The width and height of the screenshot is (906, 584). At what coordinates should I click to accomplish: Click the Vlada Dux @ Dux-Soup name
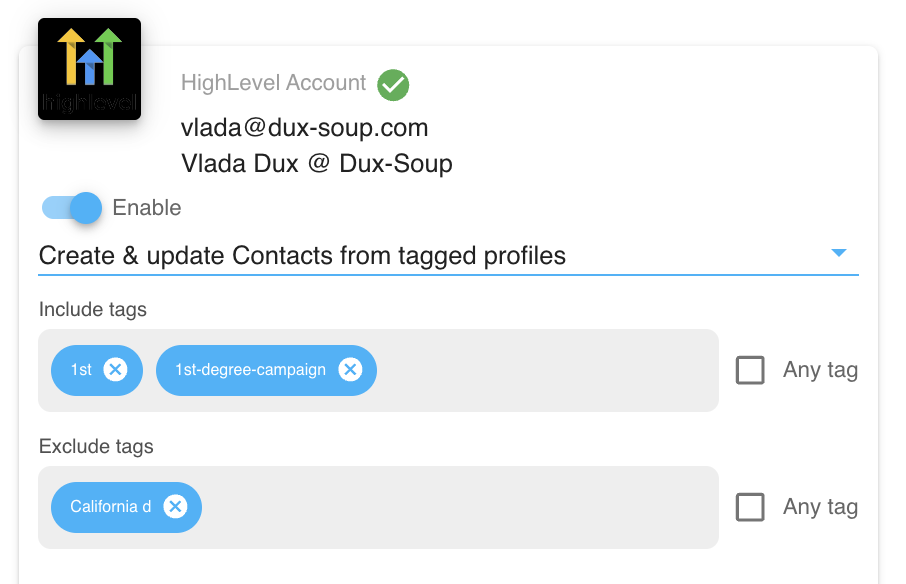pos(317,163)
